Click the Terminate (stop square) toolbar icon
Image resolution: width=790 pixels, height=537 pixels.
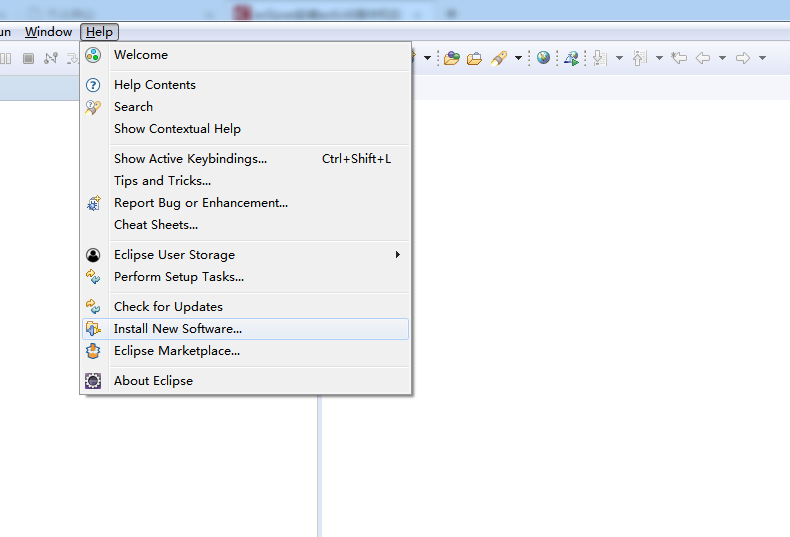click(29, 58)
